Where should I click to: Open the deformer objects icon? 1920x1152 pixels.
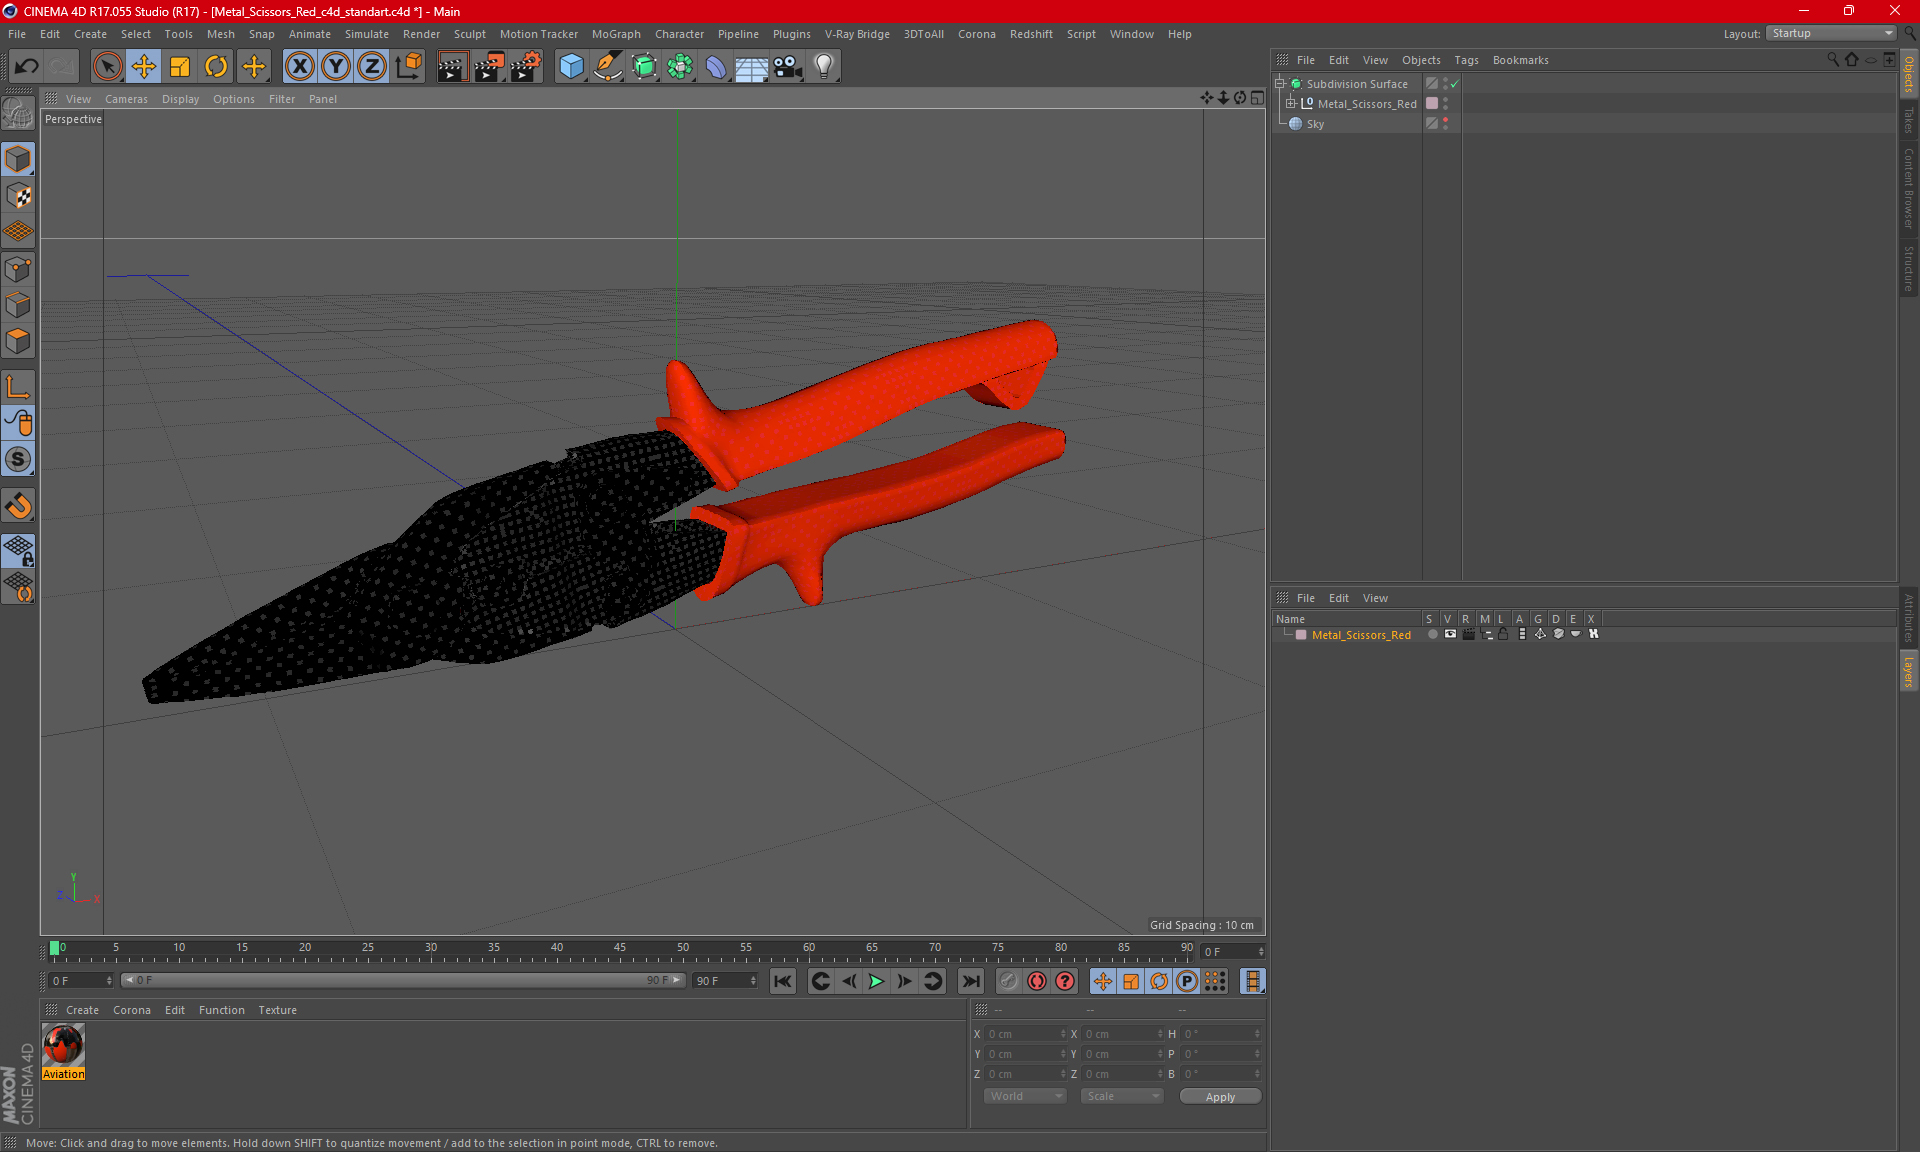tap(716, 67)
